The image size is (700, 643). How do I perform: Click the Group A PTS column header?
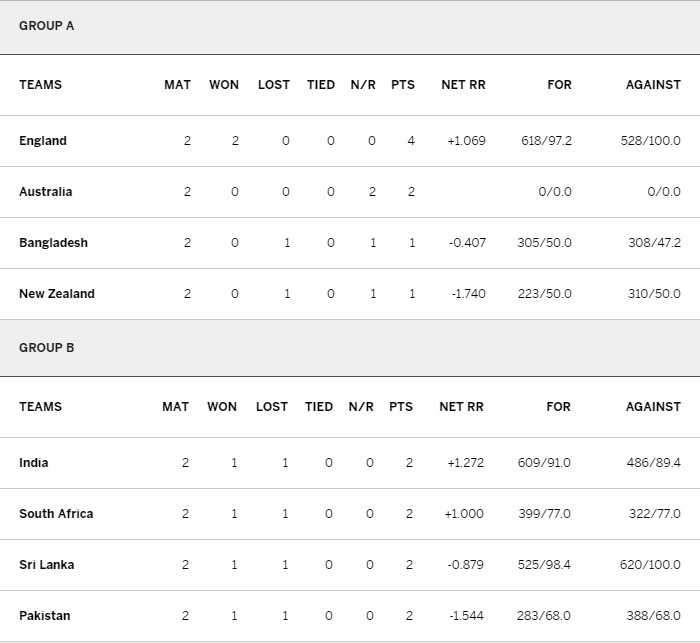[x=403, y=85]
